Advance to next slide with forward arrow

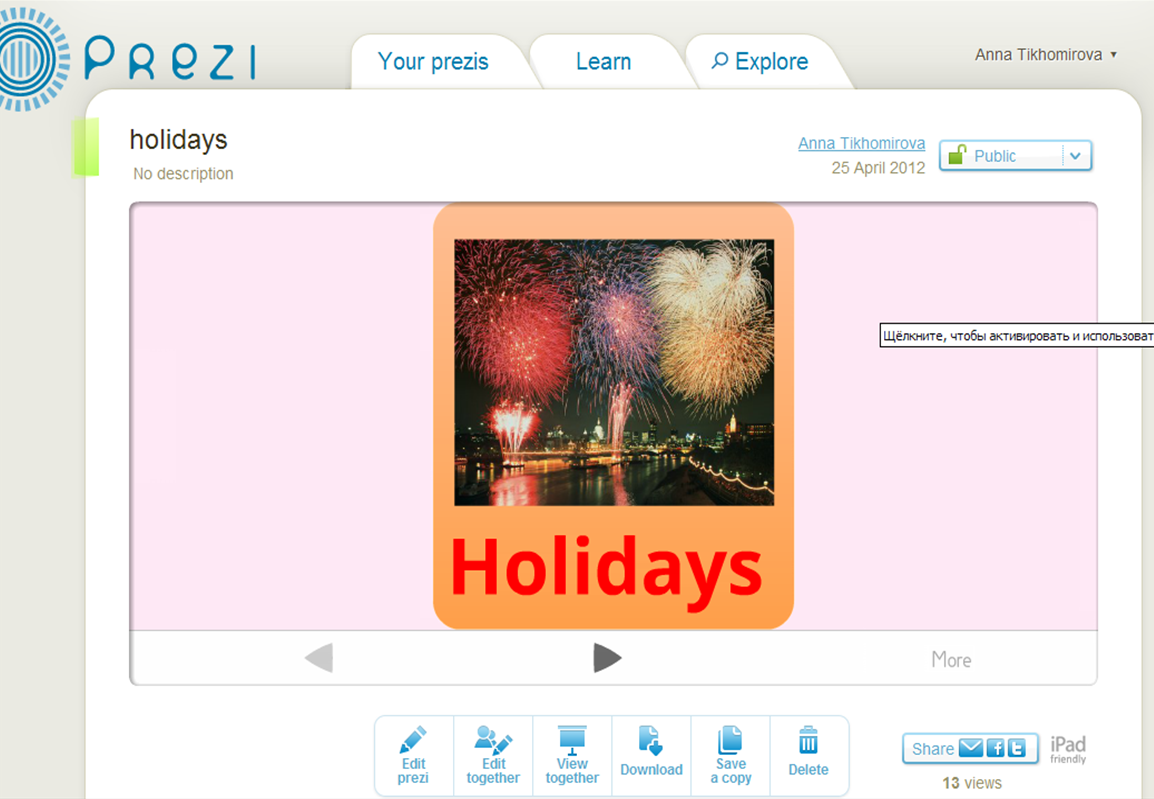pyautogui.click(x=607, y=658)
